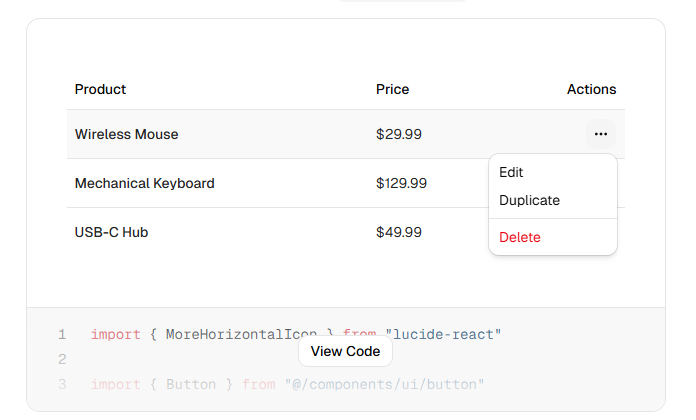
Task: Click the Product column header
Action: click(x=100, y=89)
